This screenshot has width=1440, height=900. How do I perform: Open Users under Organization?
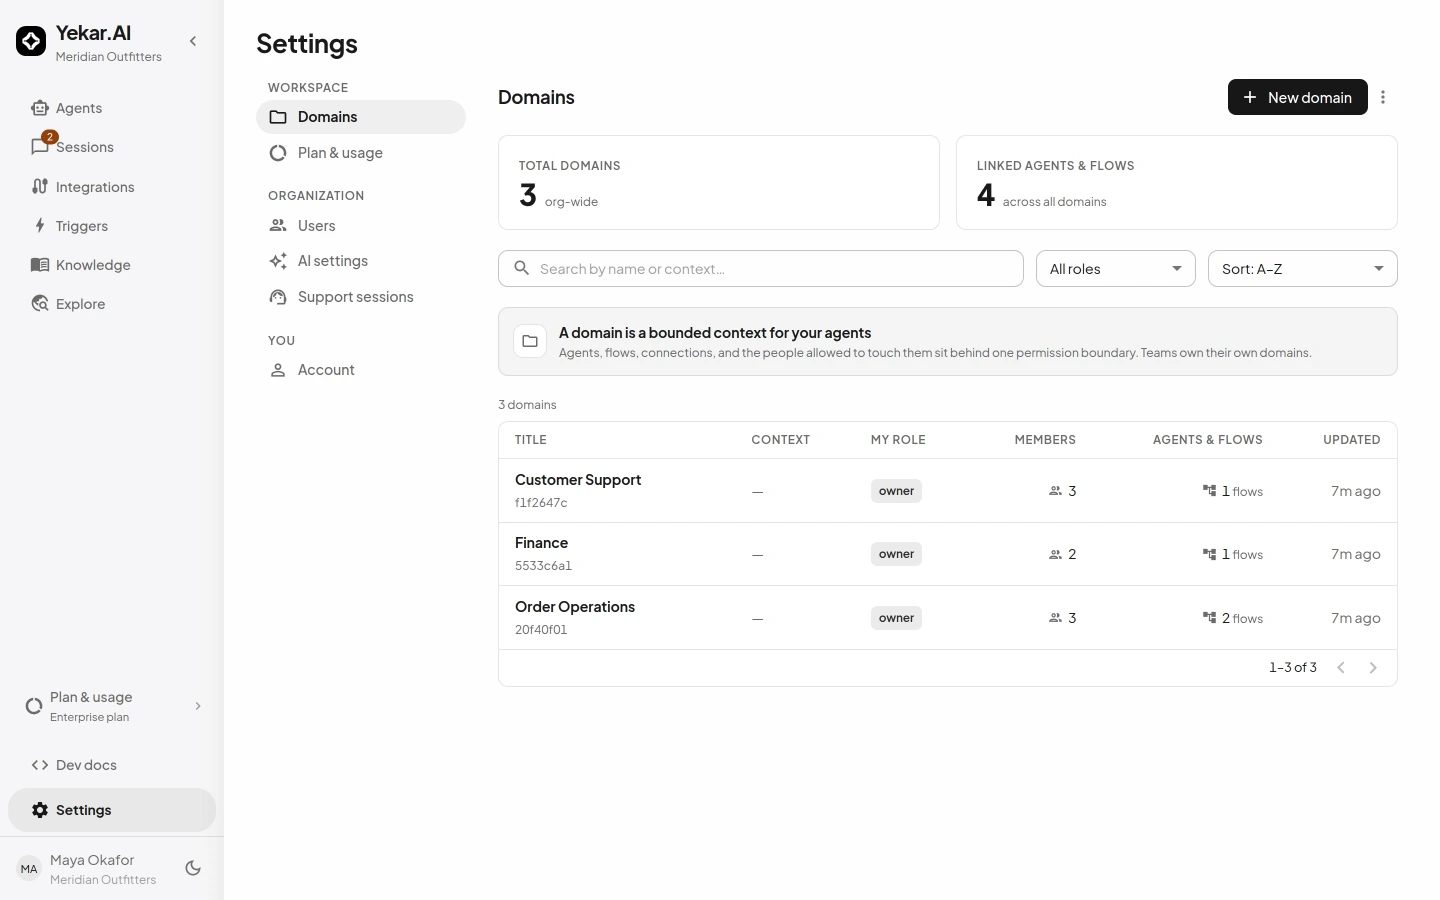[361, 226]
